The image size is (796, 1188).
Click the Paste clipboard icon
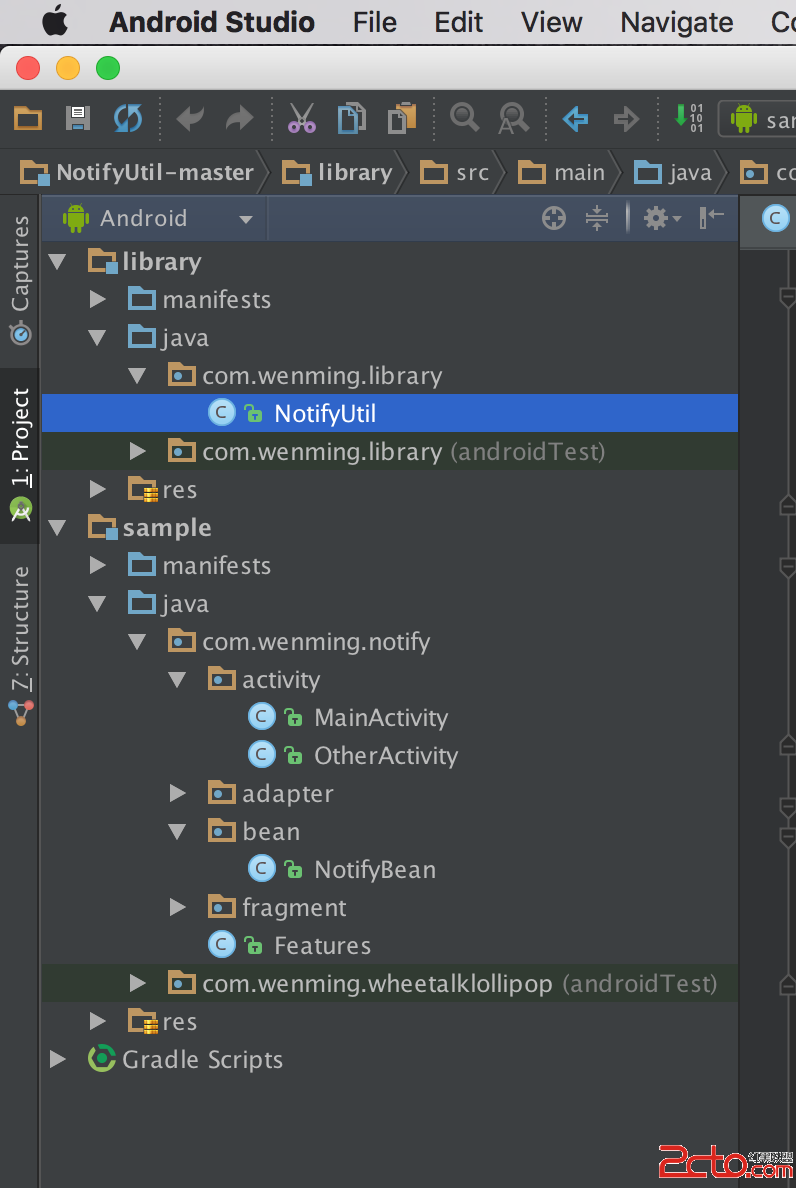402,119
